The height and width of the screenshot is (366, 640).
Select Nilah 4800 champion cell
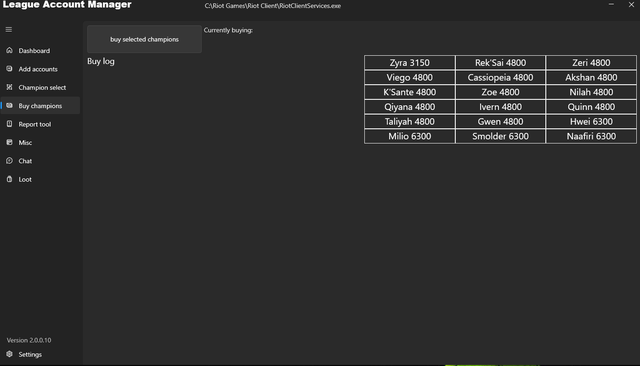(591, 92)
